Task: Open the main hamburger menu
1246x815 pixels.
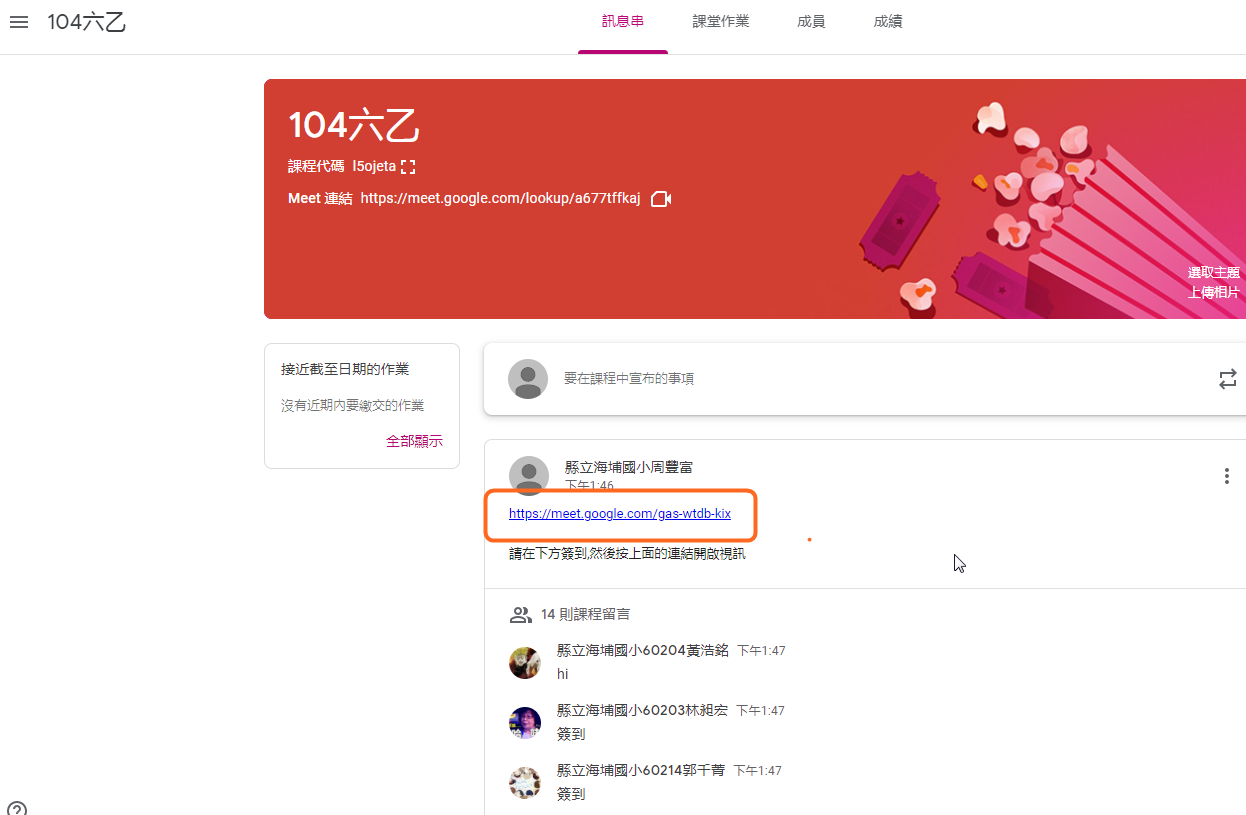Action: click(19, 22)
